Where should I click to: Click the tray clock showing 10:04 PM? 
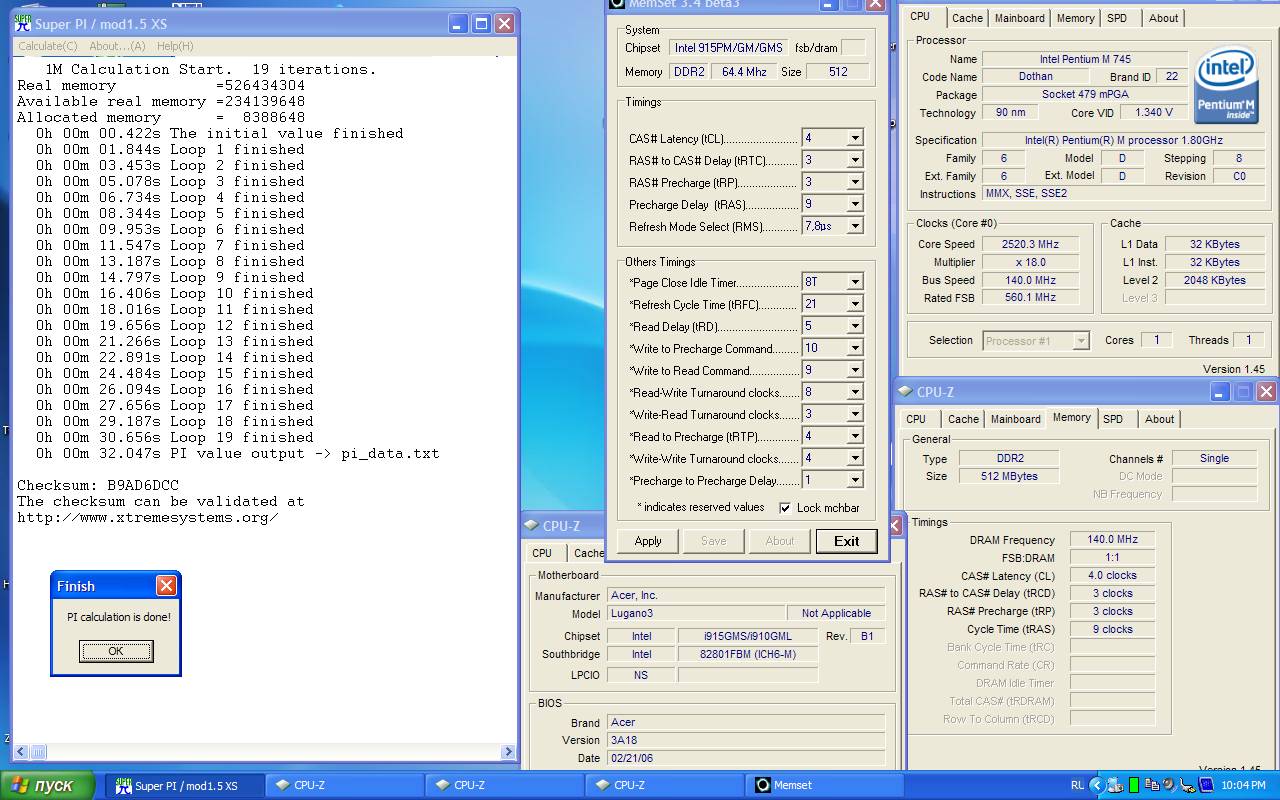click(1244, 785)
